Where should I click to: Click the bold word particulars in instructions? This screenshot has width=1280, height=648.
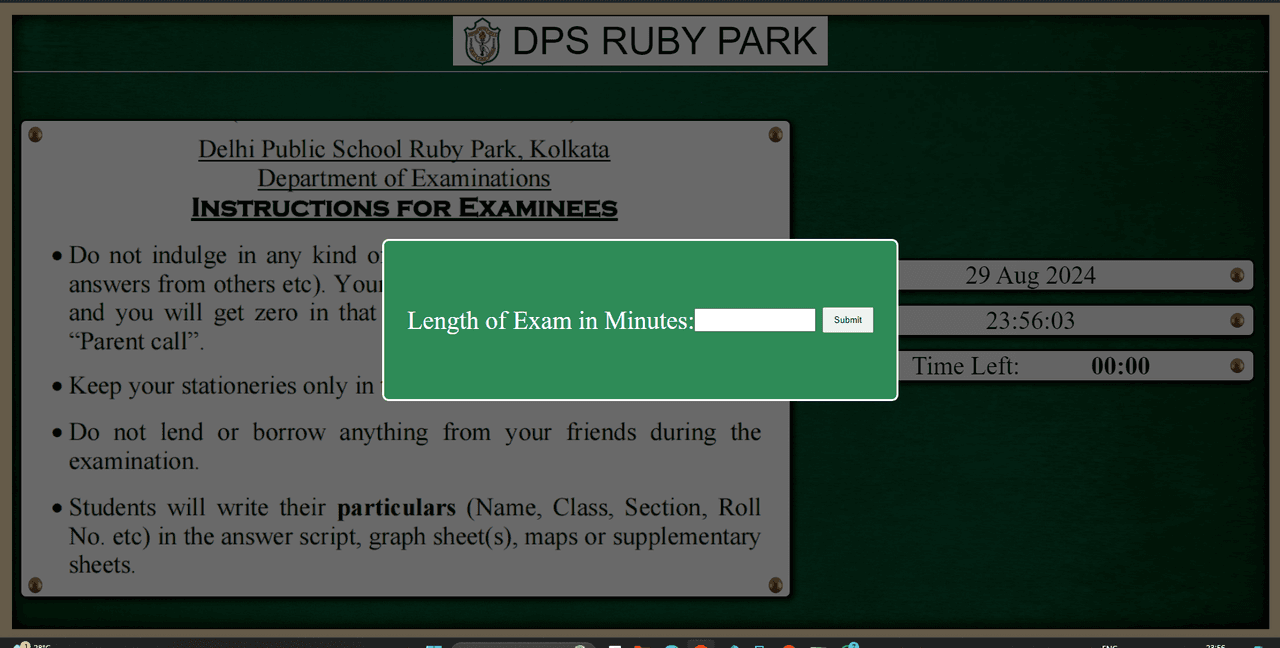397,507
